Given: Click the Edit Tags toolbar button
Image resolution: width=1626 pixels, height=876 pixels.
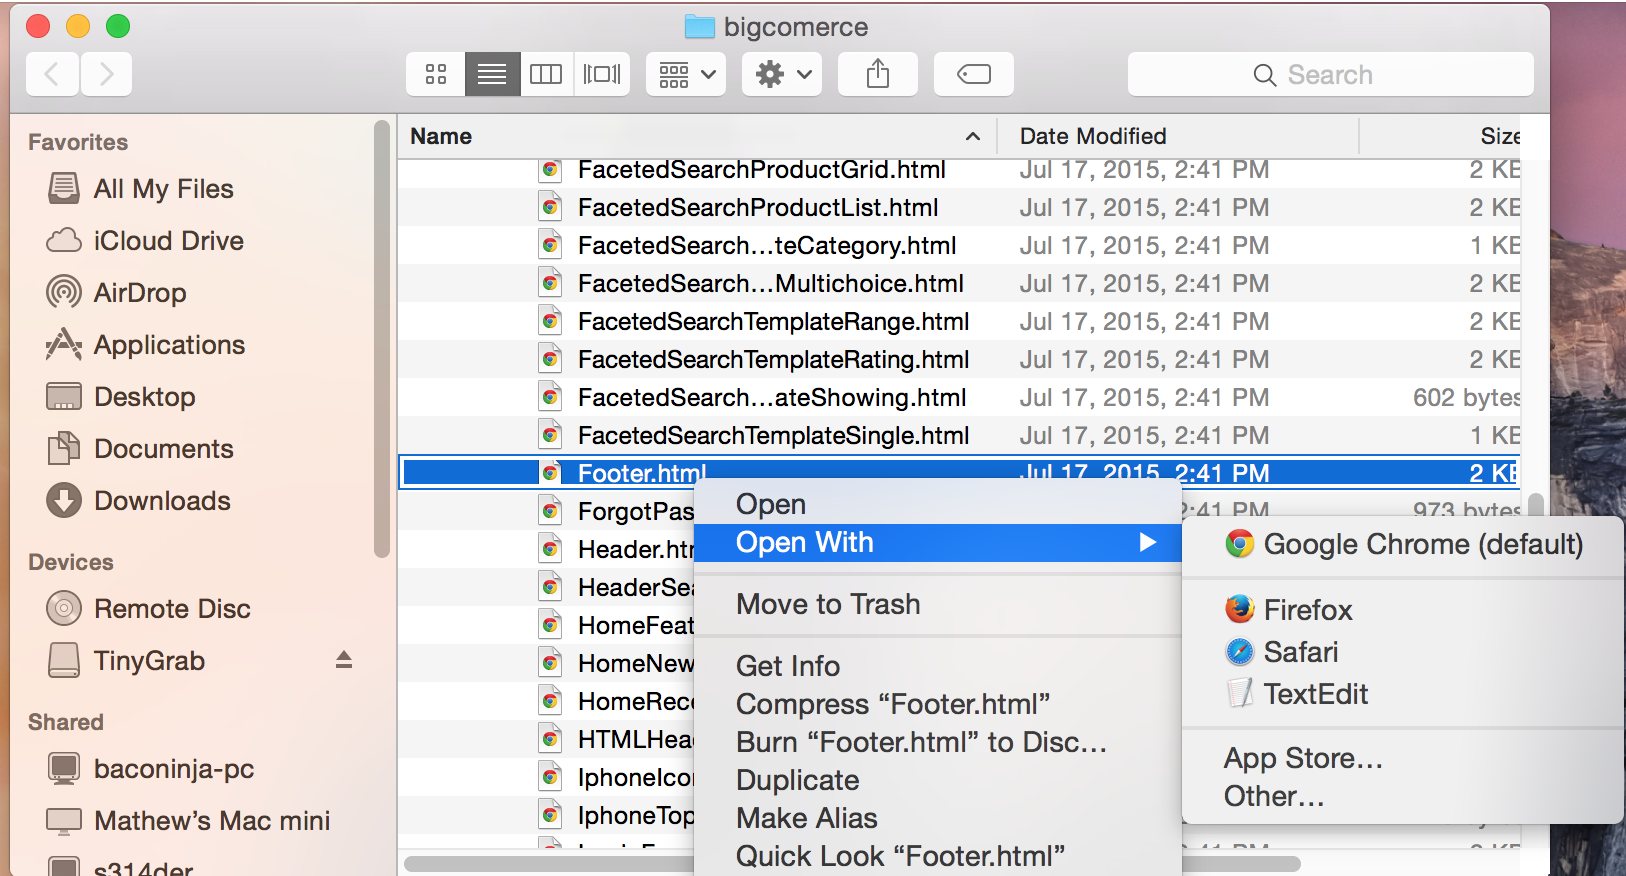Looking at the screenshot, I should coord(974,74).
